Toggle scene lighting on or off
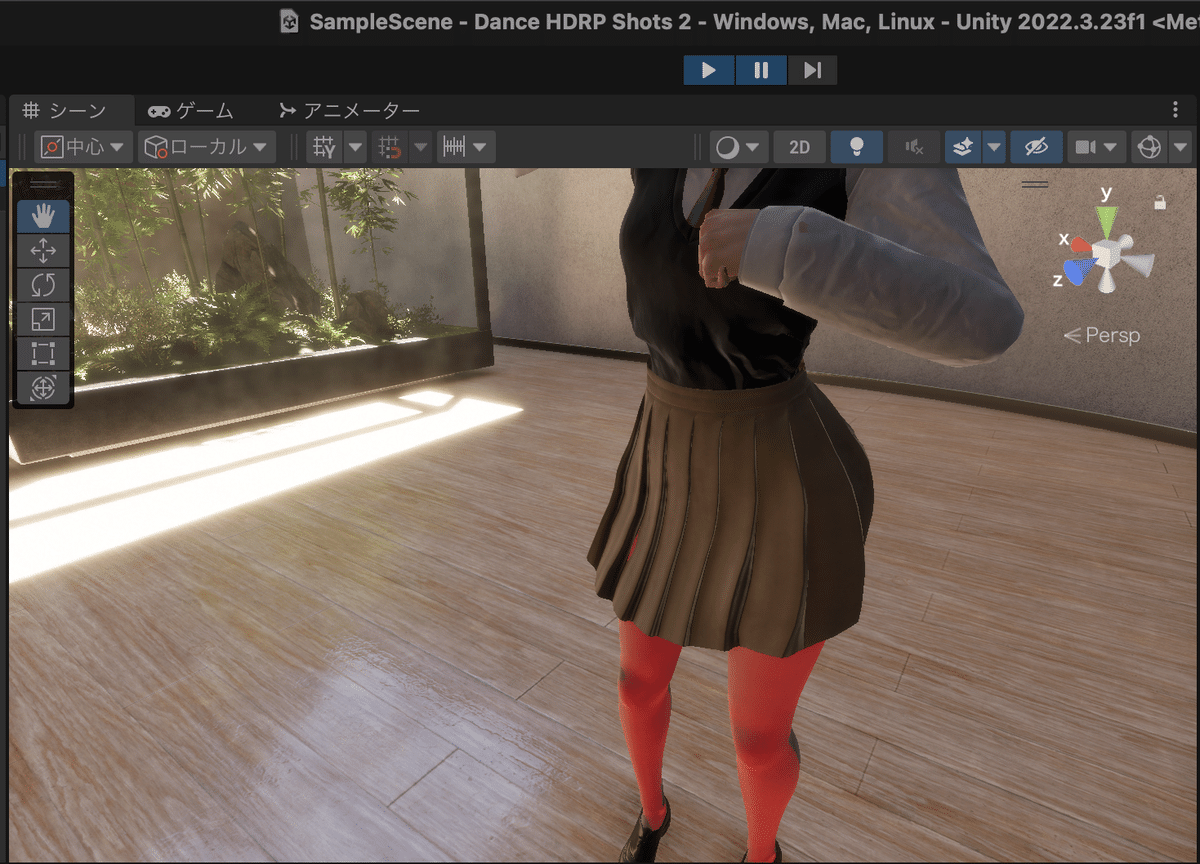The width and height of the screenshot is (1200, 864). point(857,146)
